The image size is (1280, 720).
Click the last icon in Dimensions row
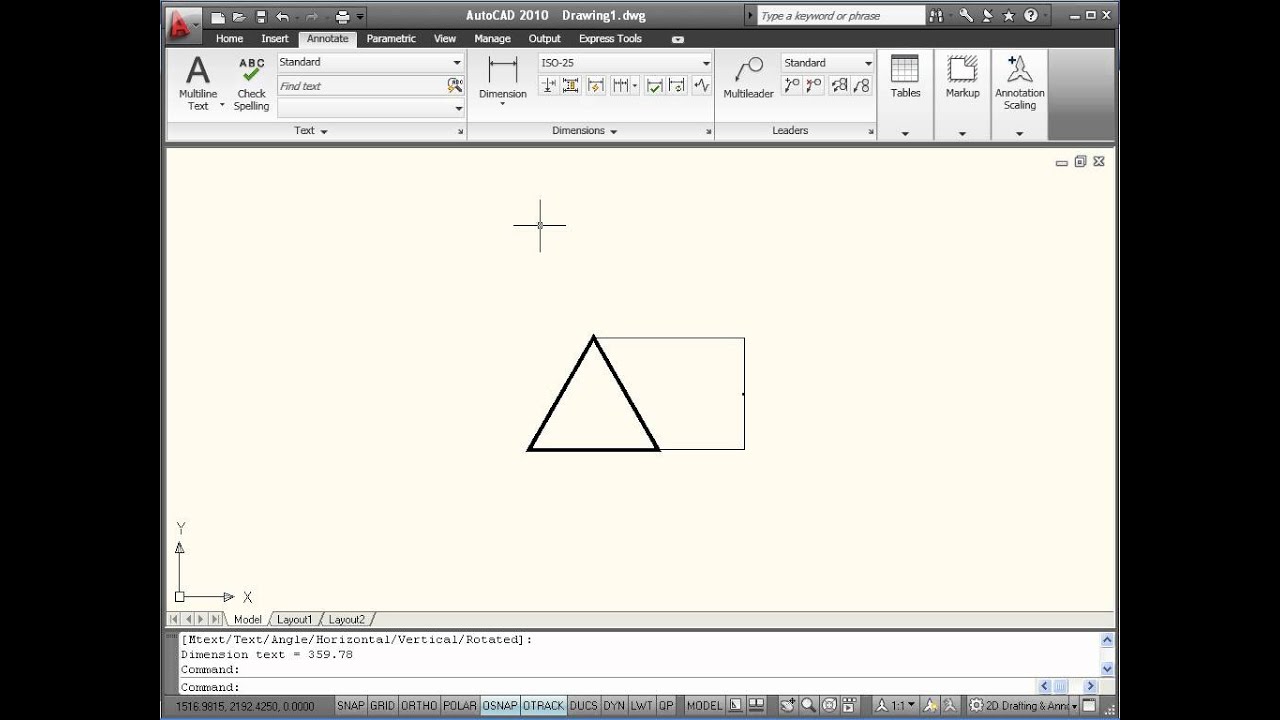[x=701, y=86]
